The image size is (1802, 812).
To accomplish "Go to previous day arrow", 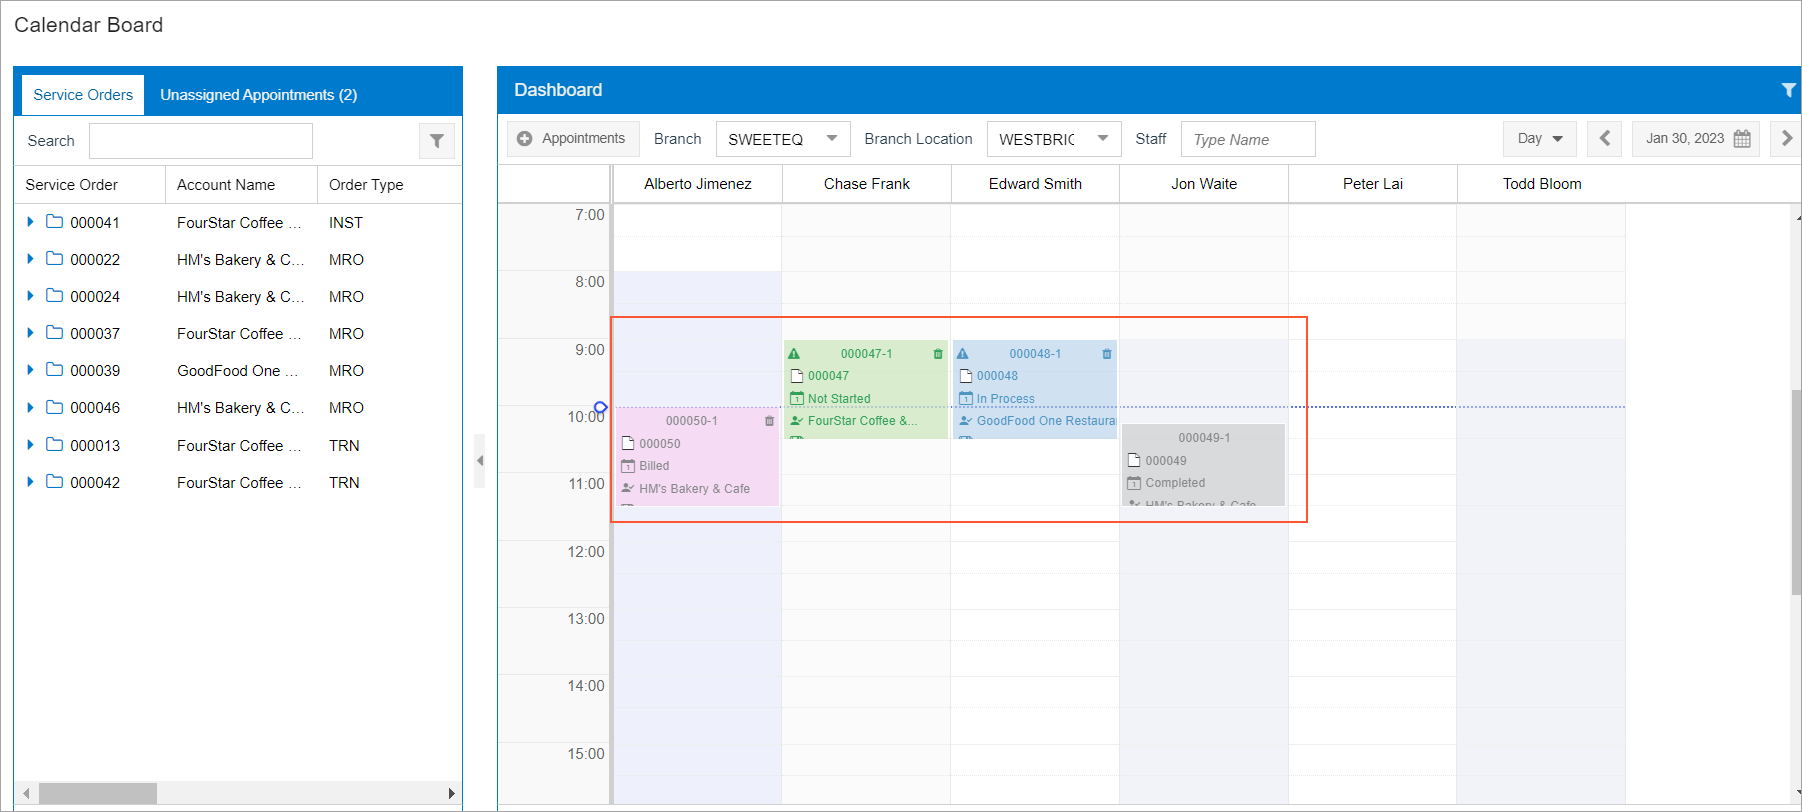I will pos(1604,139).
